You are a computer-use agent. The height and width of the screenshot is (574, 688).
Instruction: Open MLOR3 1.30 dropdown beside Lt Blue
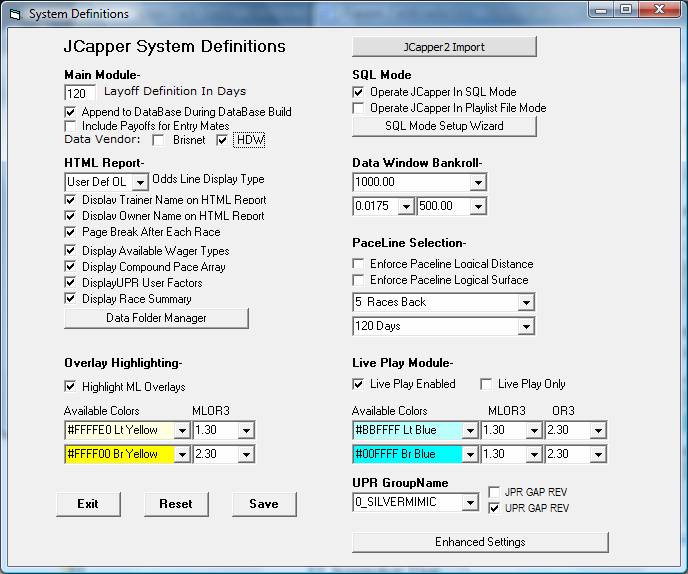[x=534, y=430]
